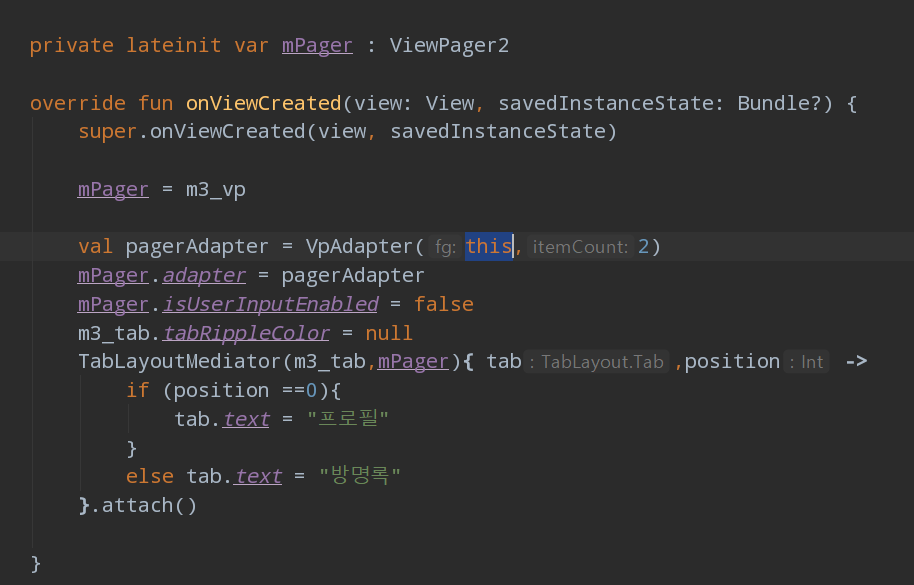Click the 'fg:' parameter inlay hint
This screenshot has width=914, height=585.
tap(445, 247)
